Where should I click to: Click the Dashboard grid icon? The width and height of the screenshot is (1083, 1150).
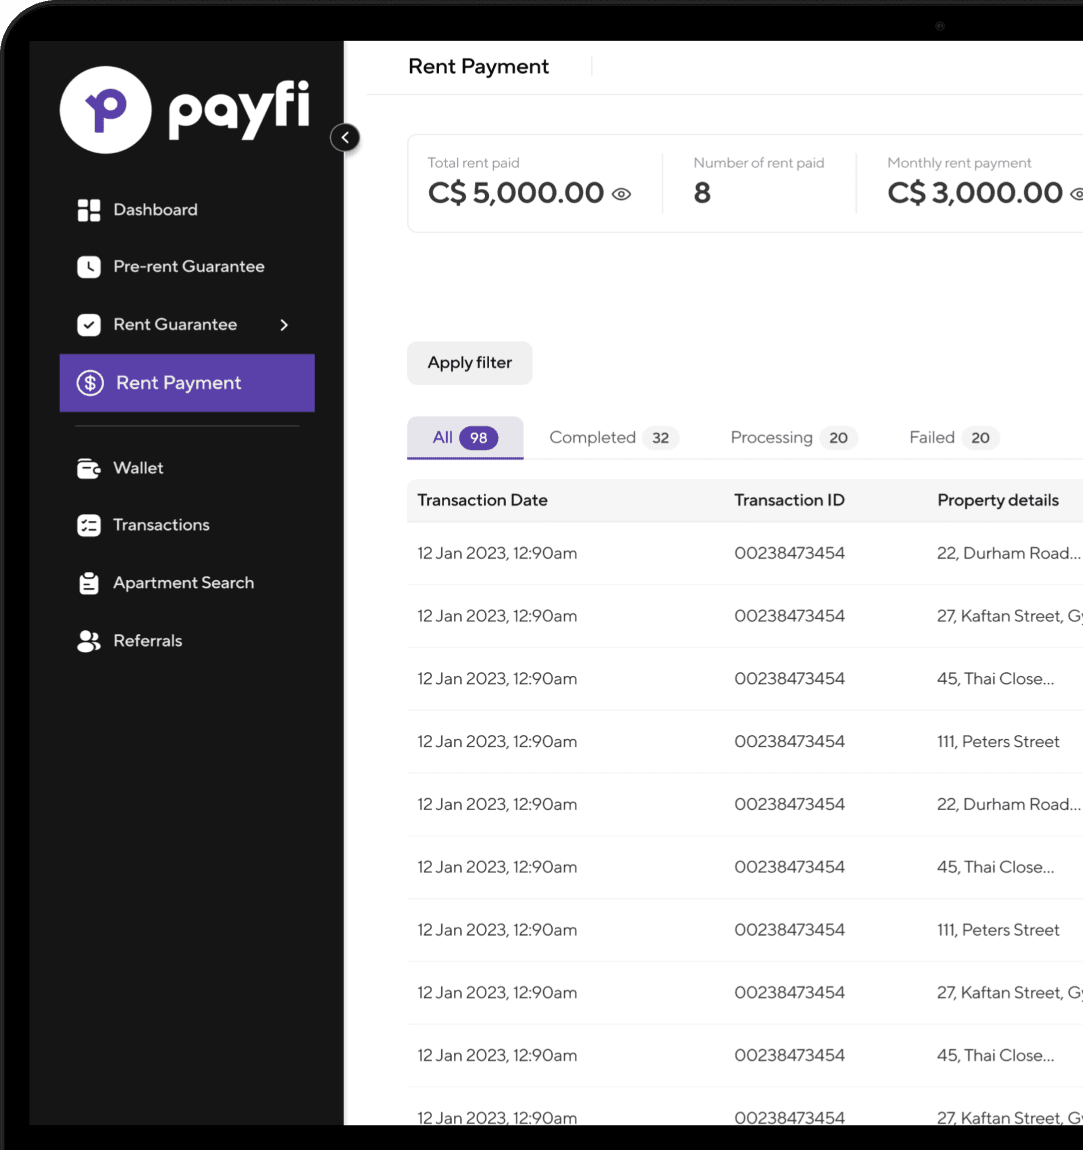point(89,210)
